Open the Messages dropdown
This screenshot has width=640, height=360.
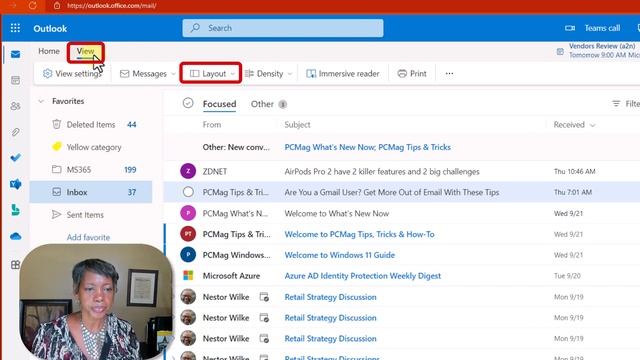[x=147, y=73]
